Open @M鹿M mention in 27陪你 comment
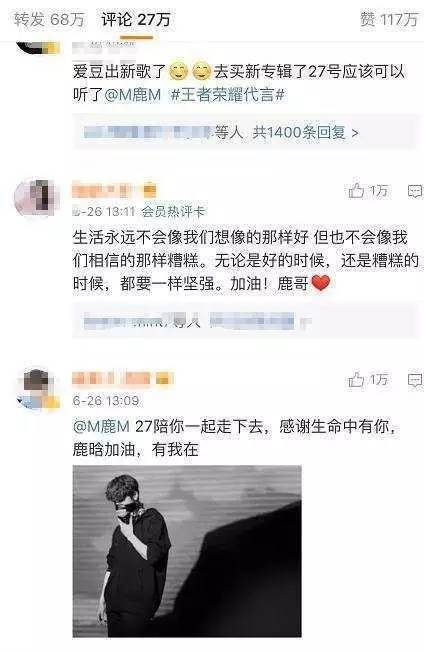 click(x=101, y=426)
